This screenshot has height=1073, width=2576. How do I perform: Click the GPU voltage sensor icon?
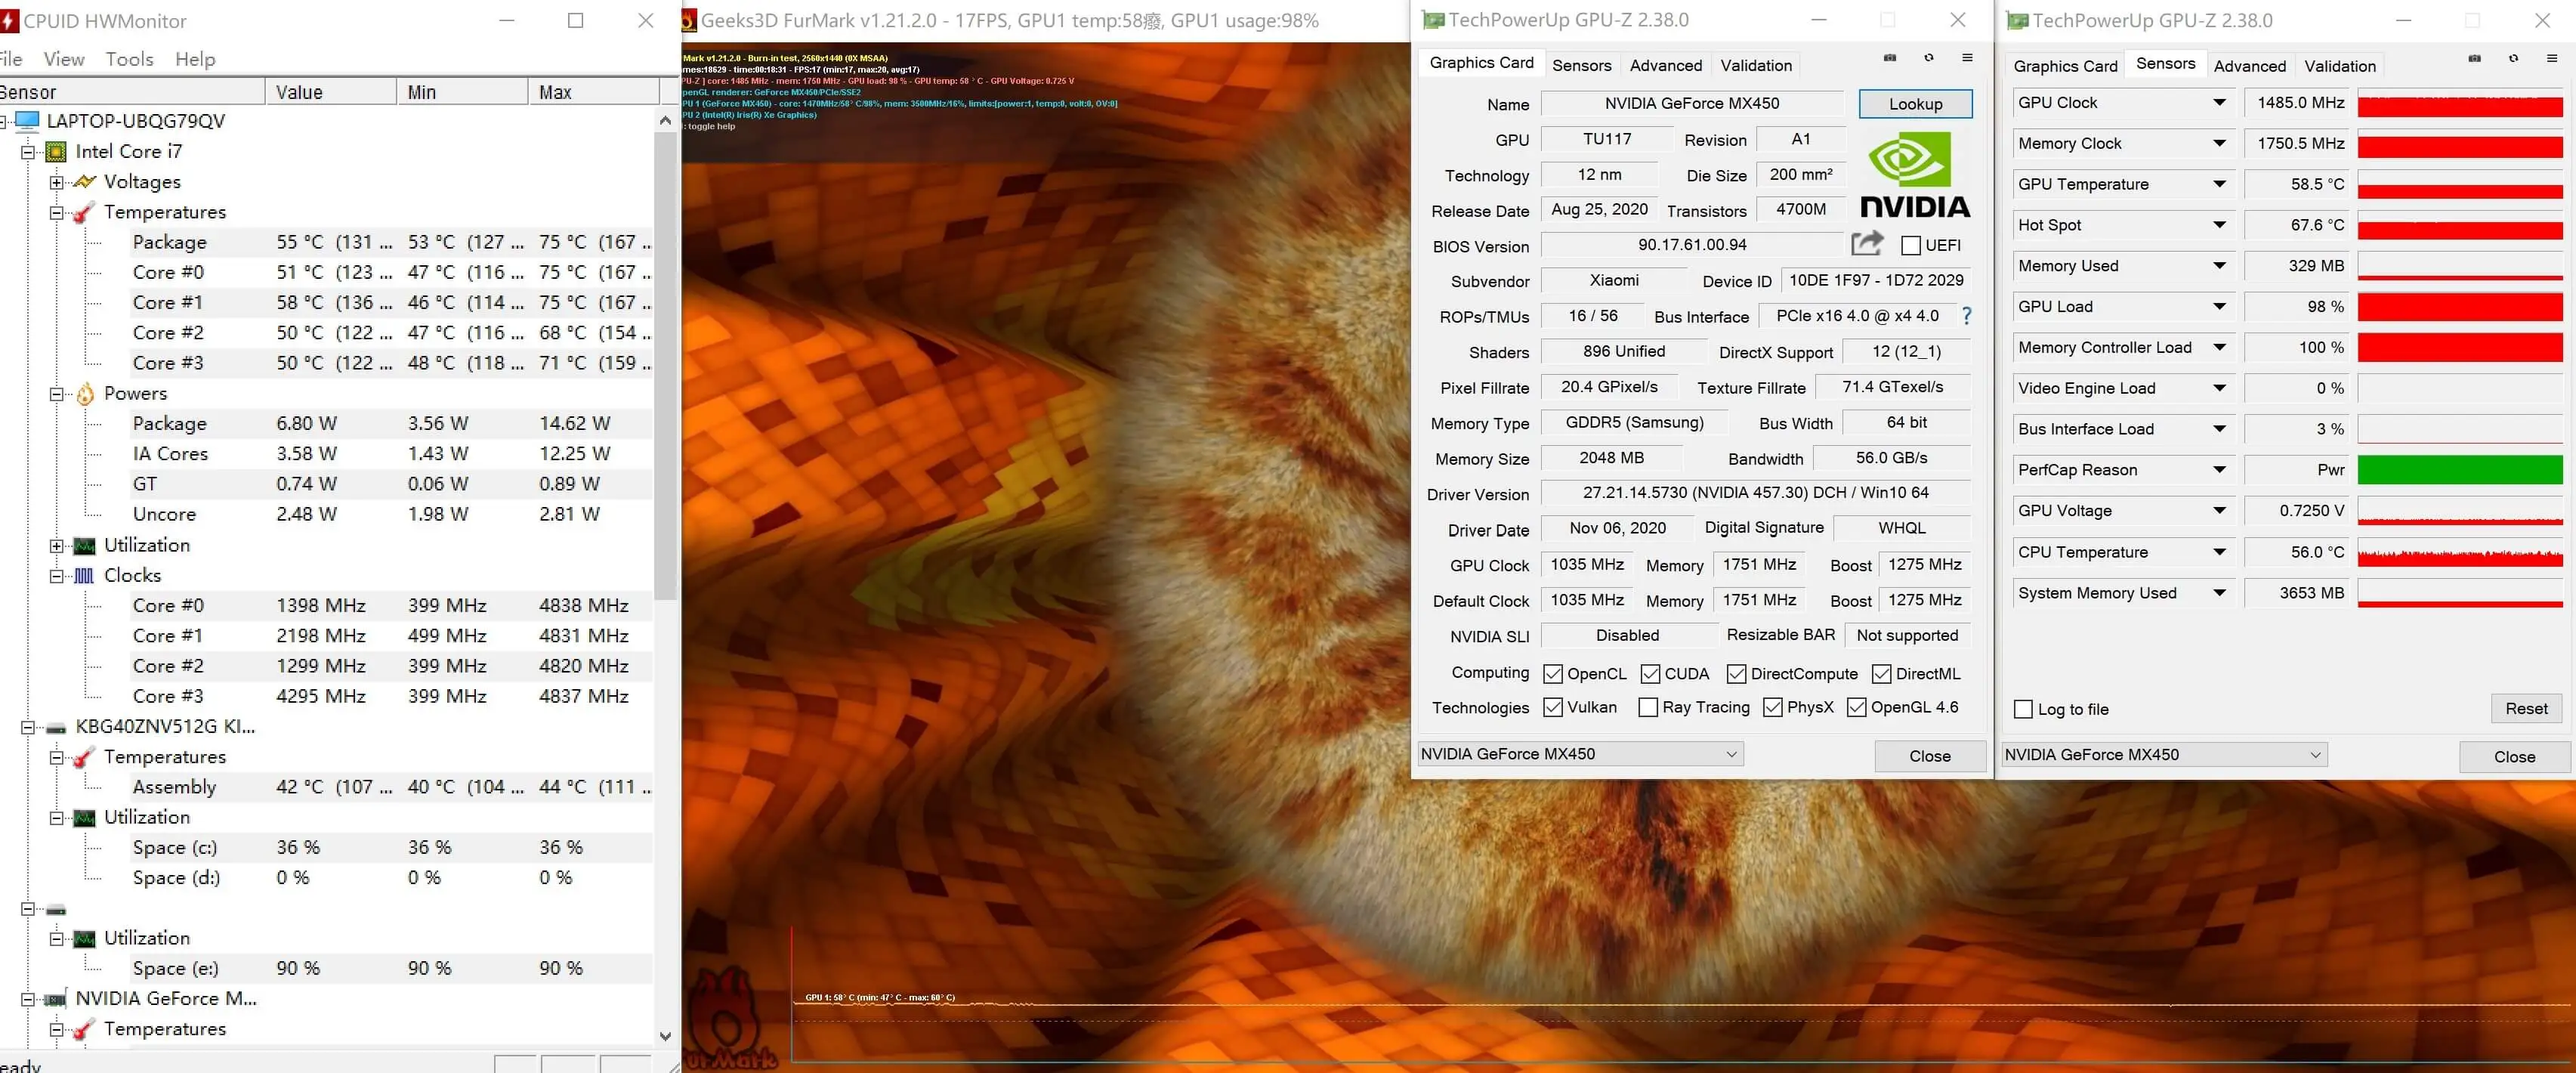pyautogui.click(x=2219, y=509)
